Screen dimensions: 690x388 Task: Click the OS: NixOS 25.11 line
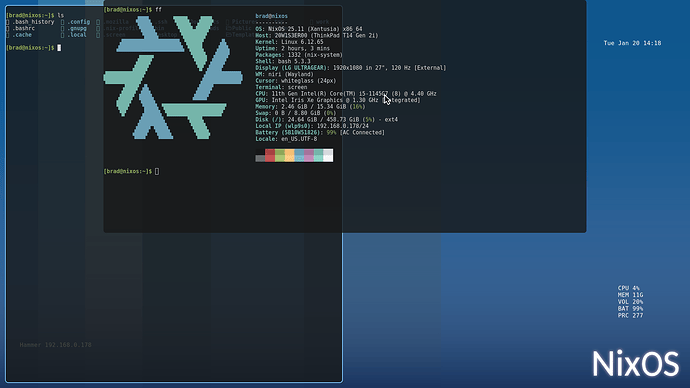pyautogui.click(x=309, y=29)
